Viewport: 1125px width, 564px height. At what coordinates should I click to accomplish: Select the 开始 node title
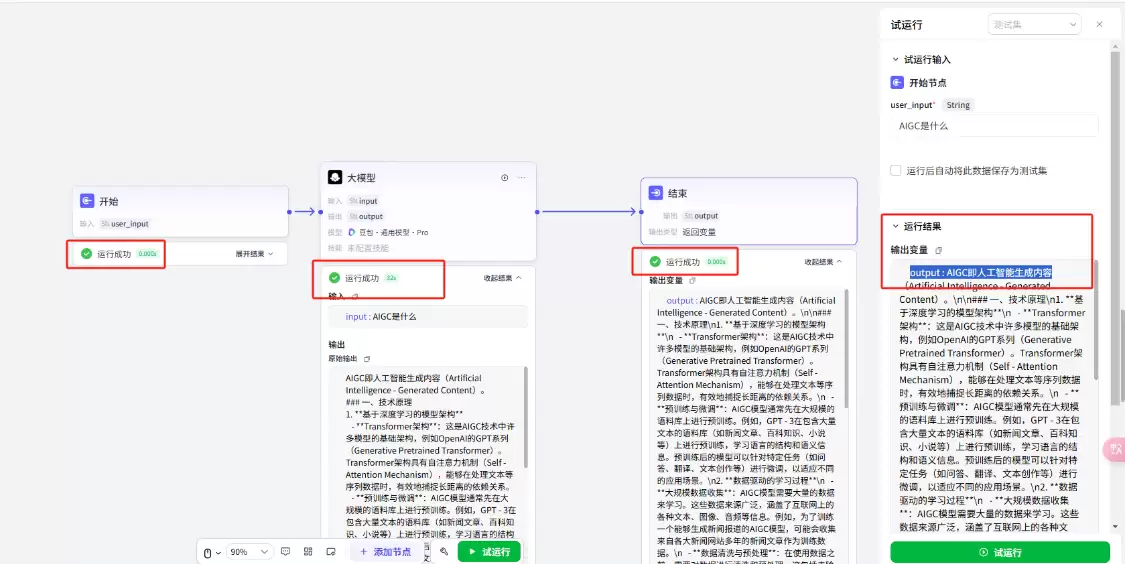(x=109, y=202)
